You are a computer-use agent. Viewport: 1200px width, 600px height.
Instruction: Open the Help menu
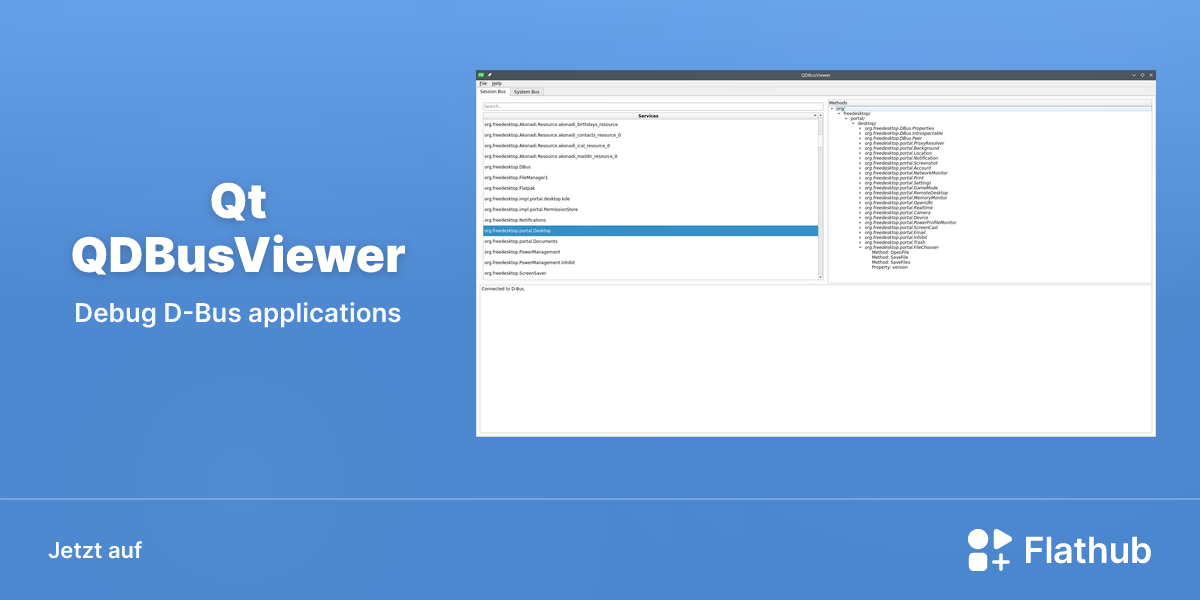(x=497, y=83)
